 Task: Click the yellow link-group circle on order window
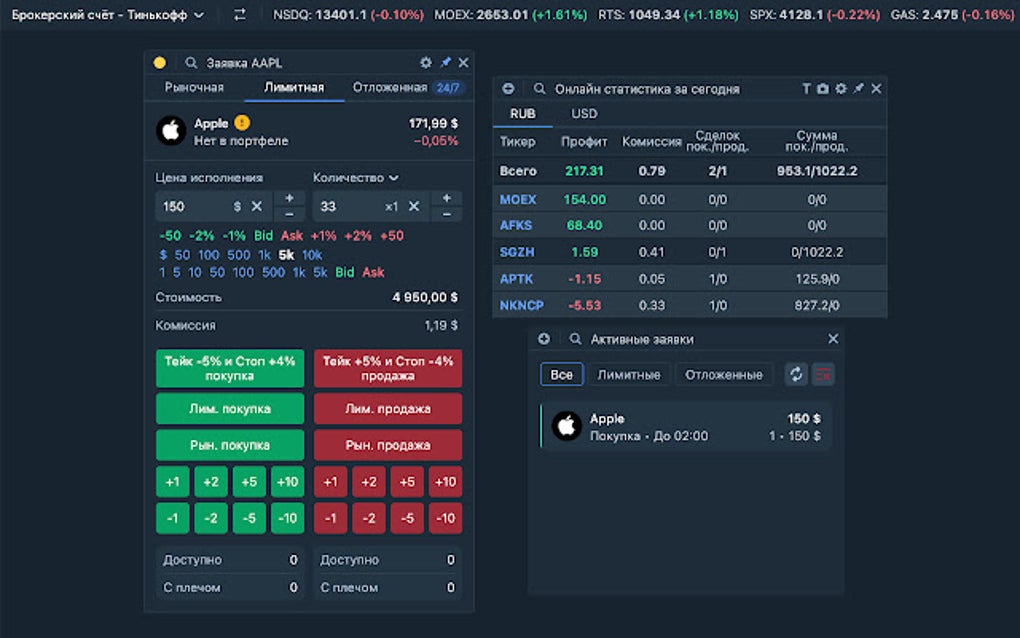[x=160, y=62]
